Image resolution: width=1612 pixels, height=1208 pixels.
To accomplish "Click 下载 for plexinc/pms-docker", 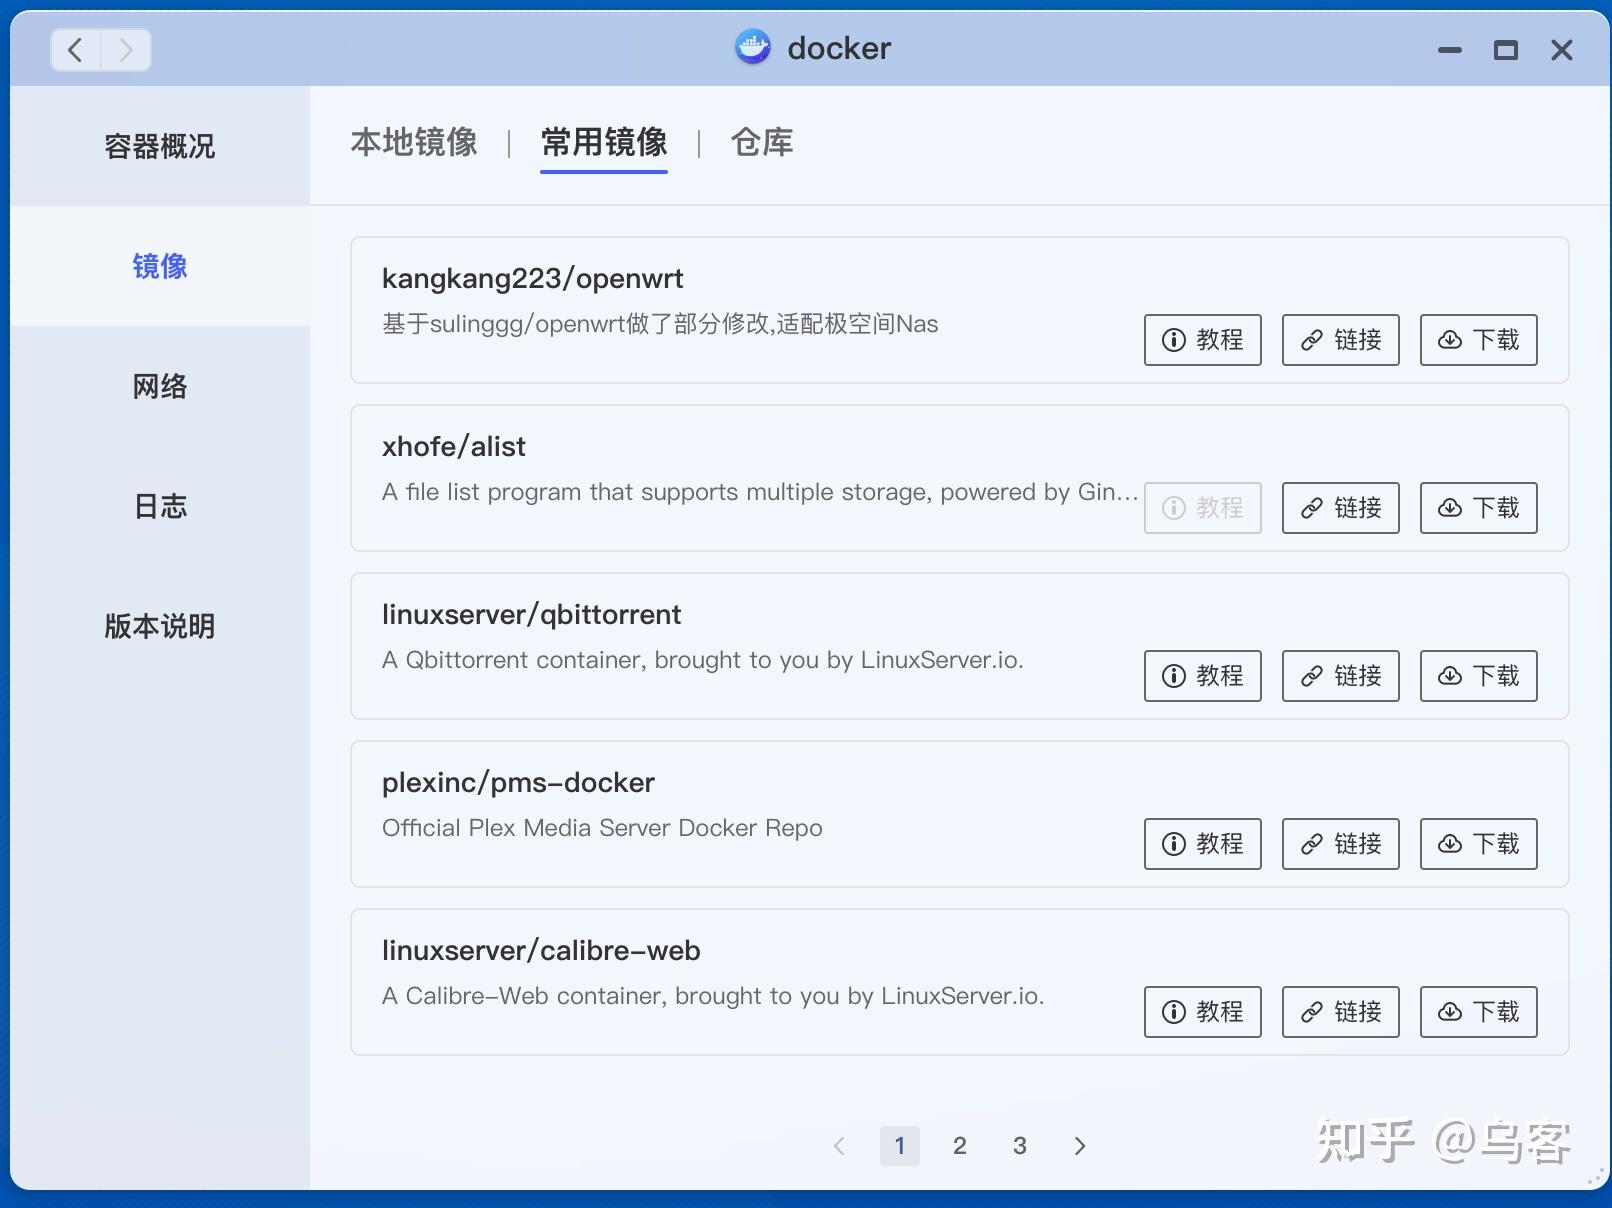I will (x=1479, y=844).
